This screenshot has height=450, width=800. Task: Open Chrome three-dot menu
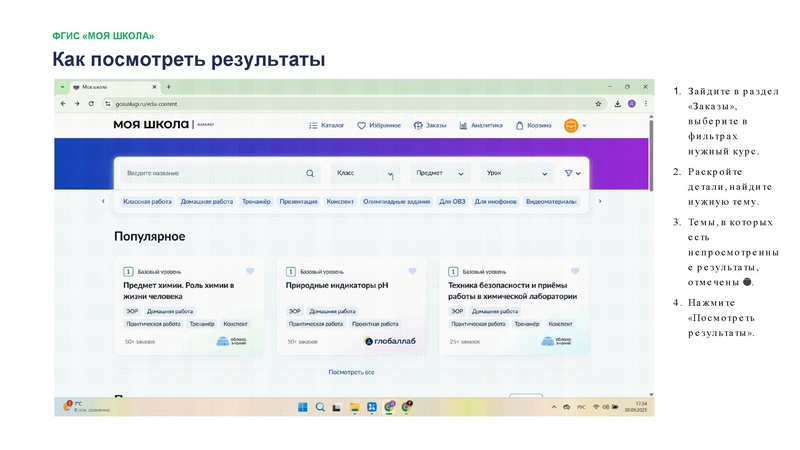(645, 104)
